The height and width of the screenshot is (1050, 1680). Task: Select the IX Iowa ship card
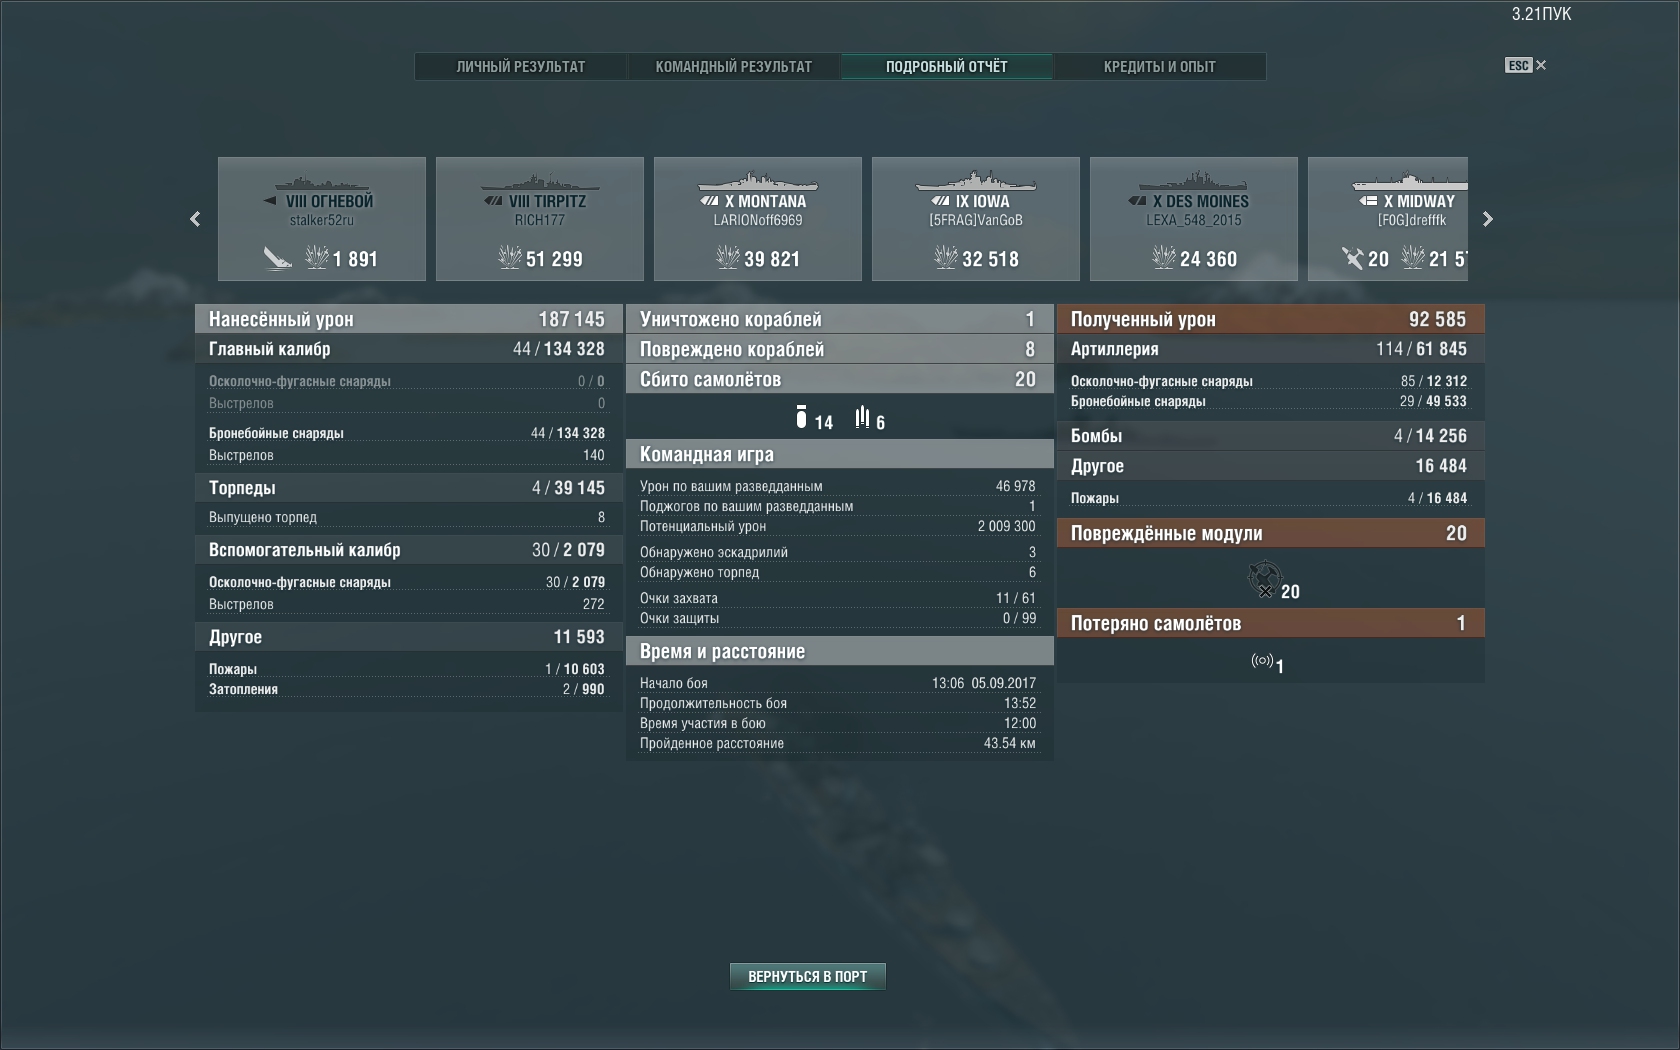(976, 219)
